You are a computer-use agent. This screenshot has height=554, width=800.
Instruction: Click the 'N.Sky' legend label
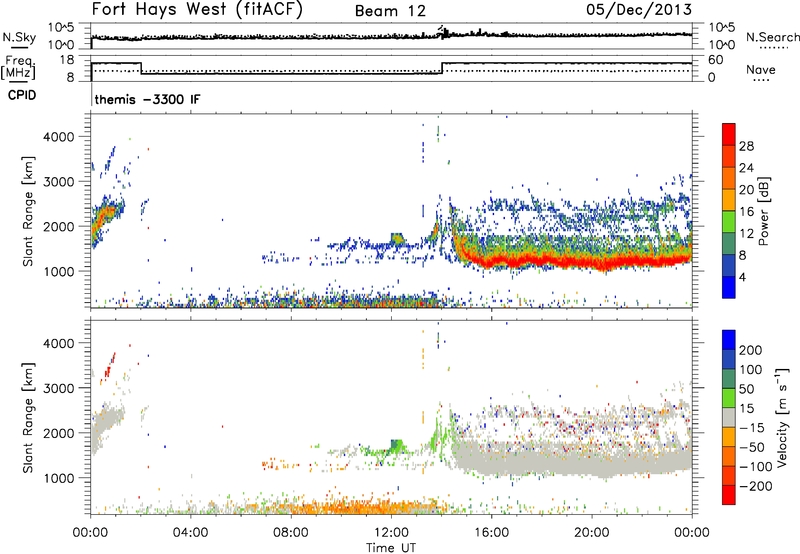pyautogui.click(x=19, y=37)
